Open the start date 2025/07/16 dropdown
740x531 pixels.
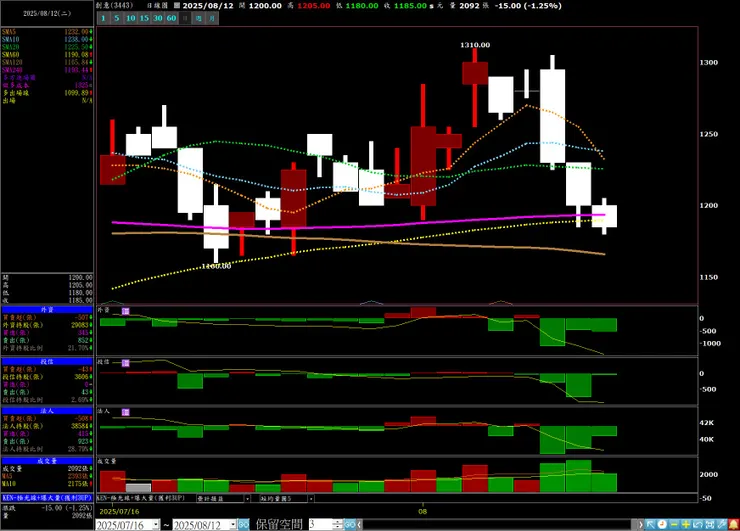click(x=156, y=524)
